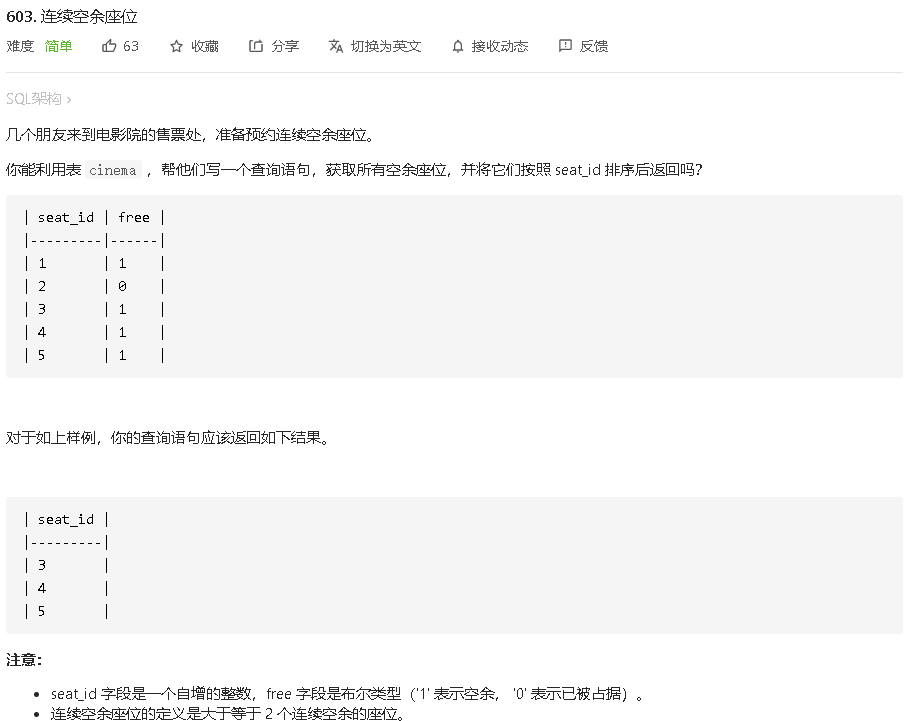Click the inline code word cinema
The width and height of the screenshot is (914, 721).
pos(113,170)
